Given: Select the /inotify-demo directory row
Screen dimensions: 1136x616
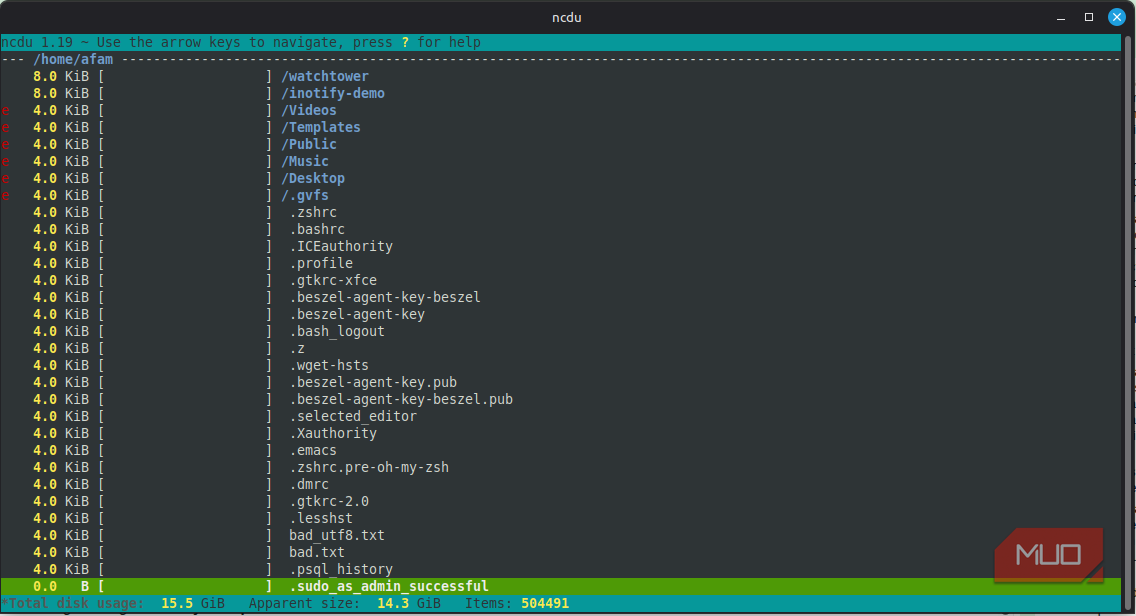Looking at the screenshot, I should 561,93.
